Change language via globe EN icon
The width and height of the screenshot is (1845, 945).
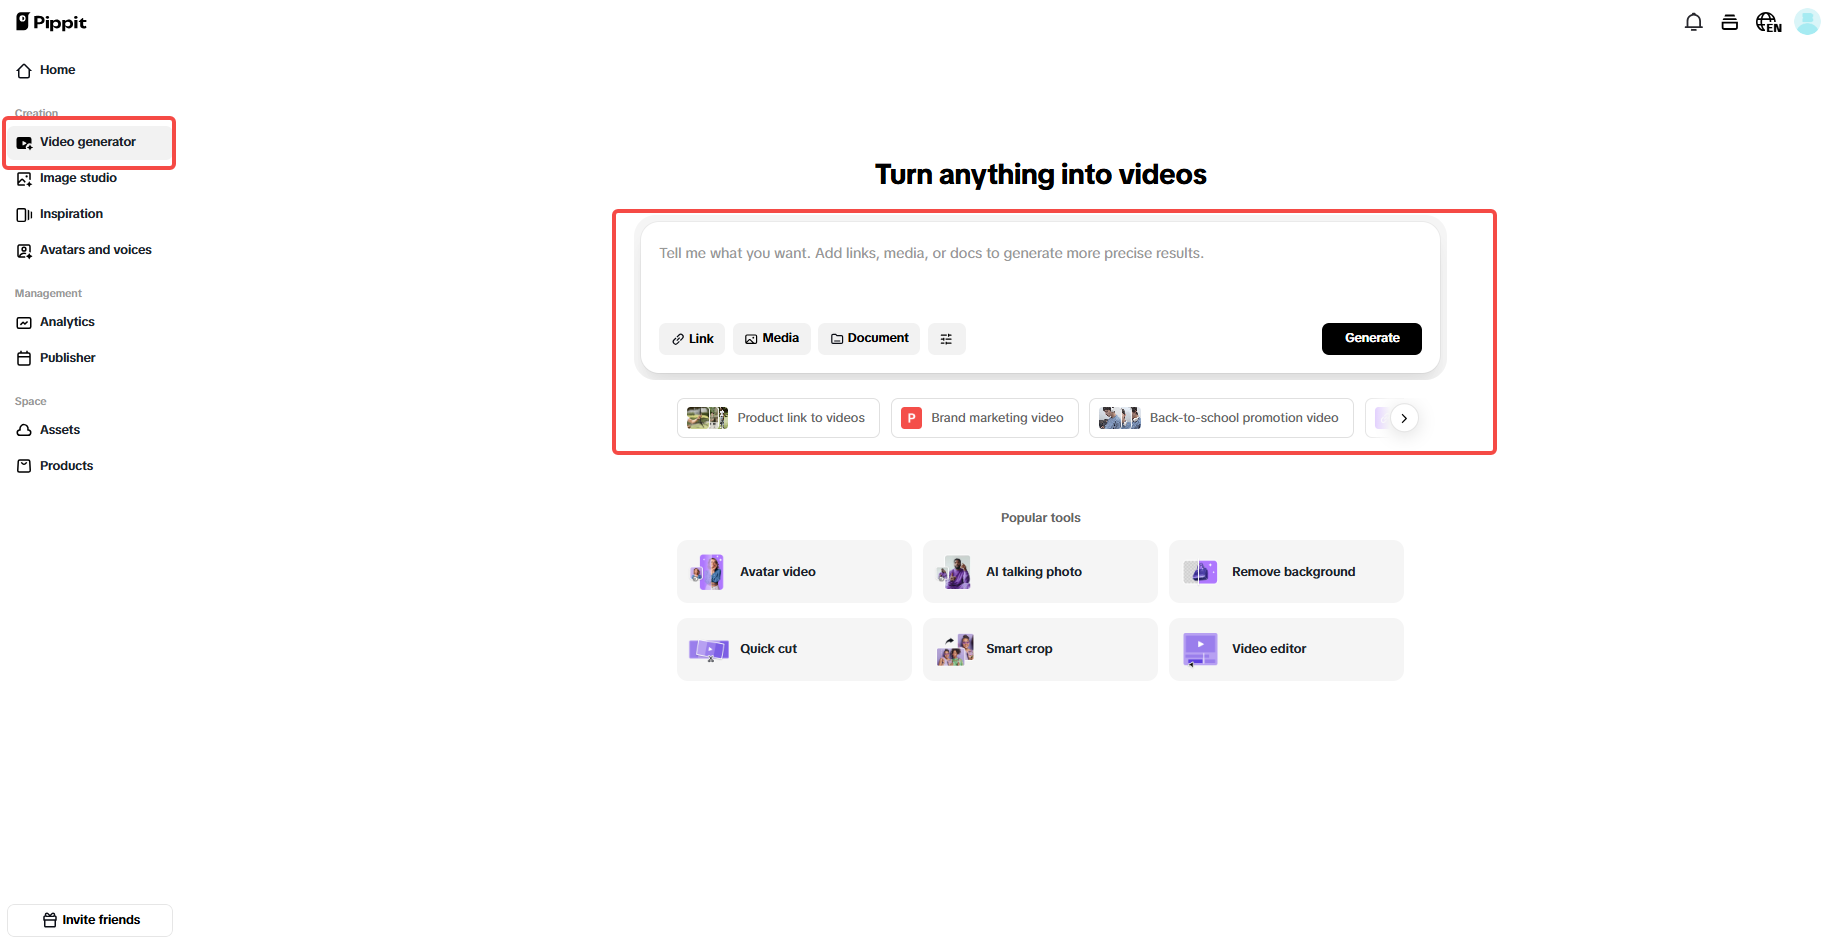pos(1768,22)
